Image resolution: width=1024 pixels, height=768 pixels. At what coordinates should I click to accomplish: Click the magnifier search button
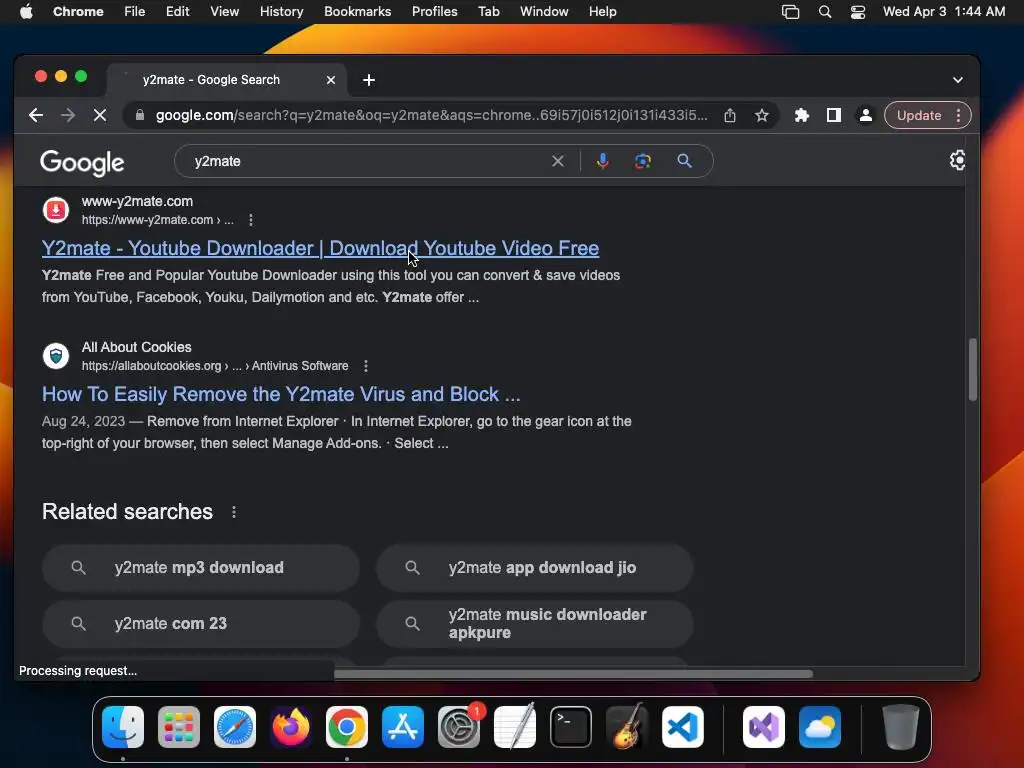(x=684, y=161)
